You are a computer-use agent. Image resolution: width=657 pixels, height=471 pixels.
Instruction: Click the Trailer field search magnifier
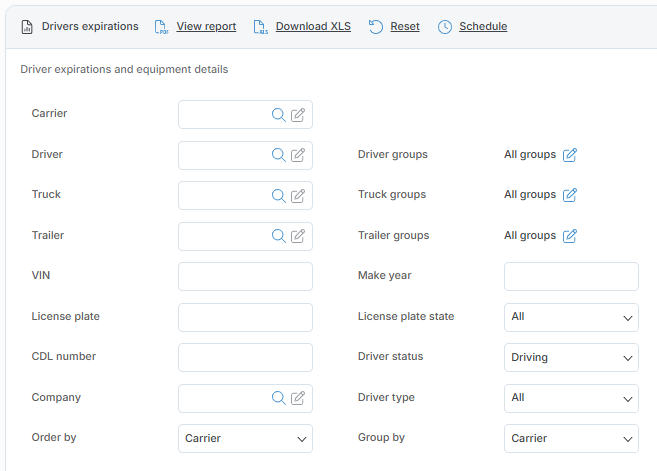pyautogui.click(x=279, y=236)
